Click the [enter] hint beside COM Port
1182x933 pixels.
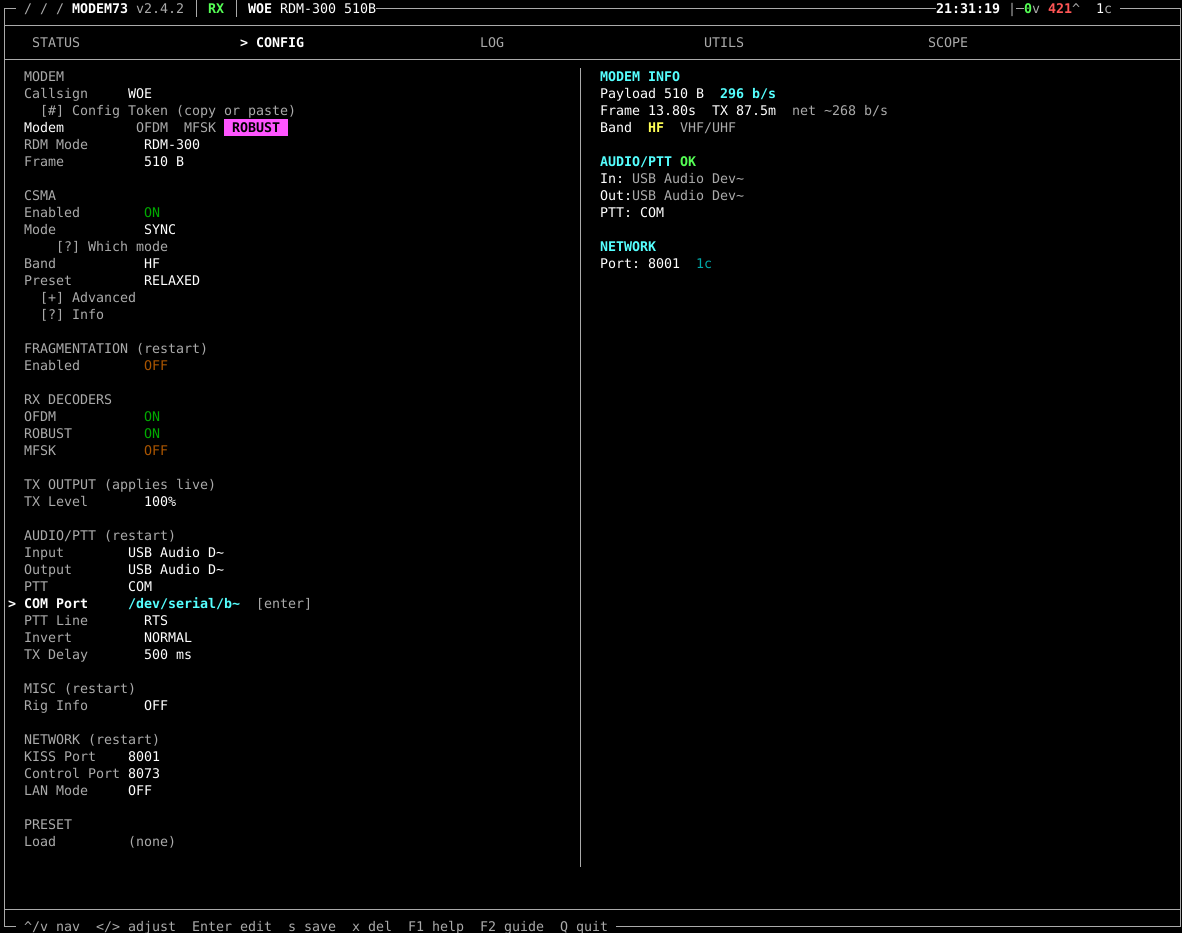(283, 604)
